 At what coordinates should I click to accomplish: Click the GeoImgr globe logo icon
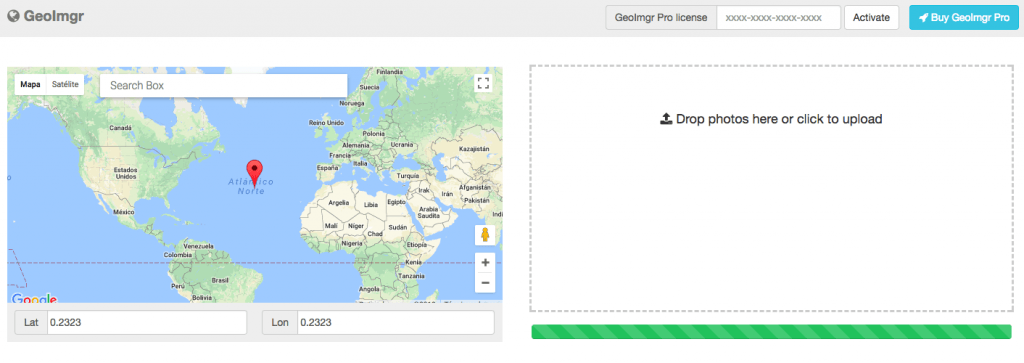tap(13, 17)
